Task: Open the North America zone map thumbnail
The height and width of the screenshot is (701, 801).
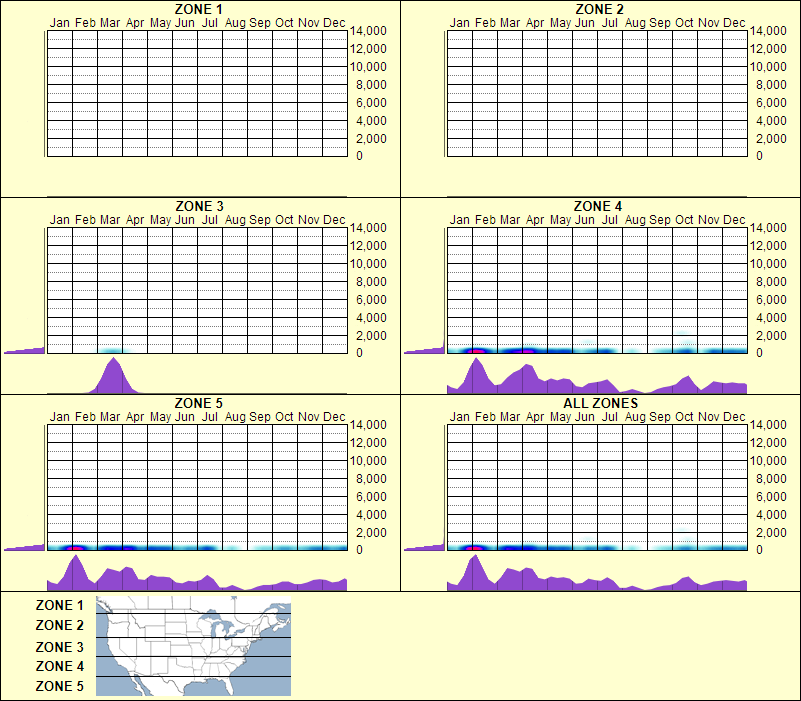Action: coord(193,646)
